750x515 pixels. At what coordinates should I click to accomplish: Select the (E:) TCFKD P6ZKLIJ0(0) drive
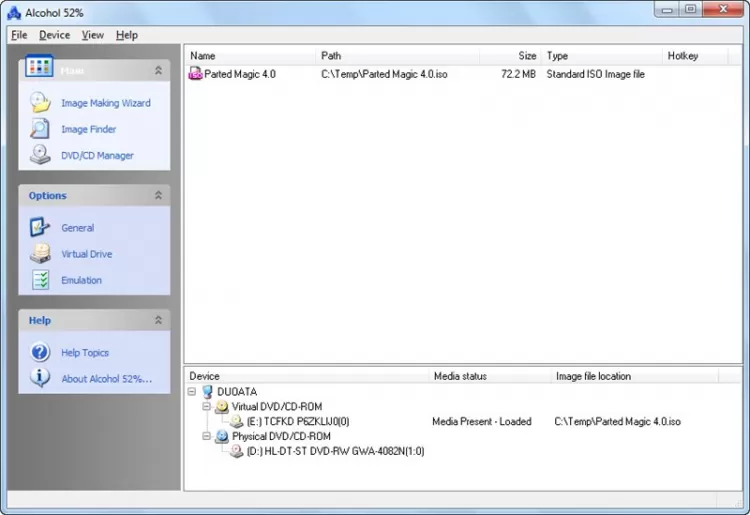(298, 421)
